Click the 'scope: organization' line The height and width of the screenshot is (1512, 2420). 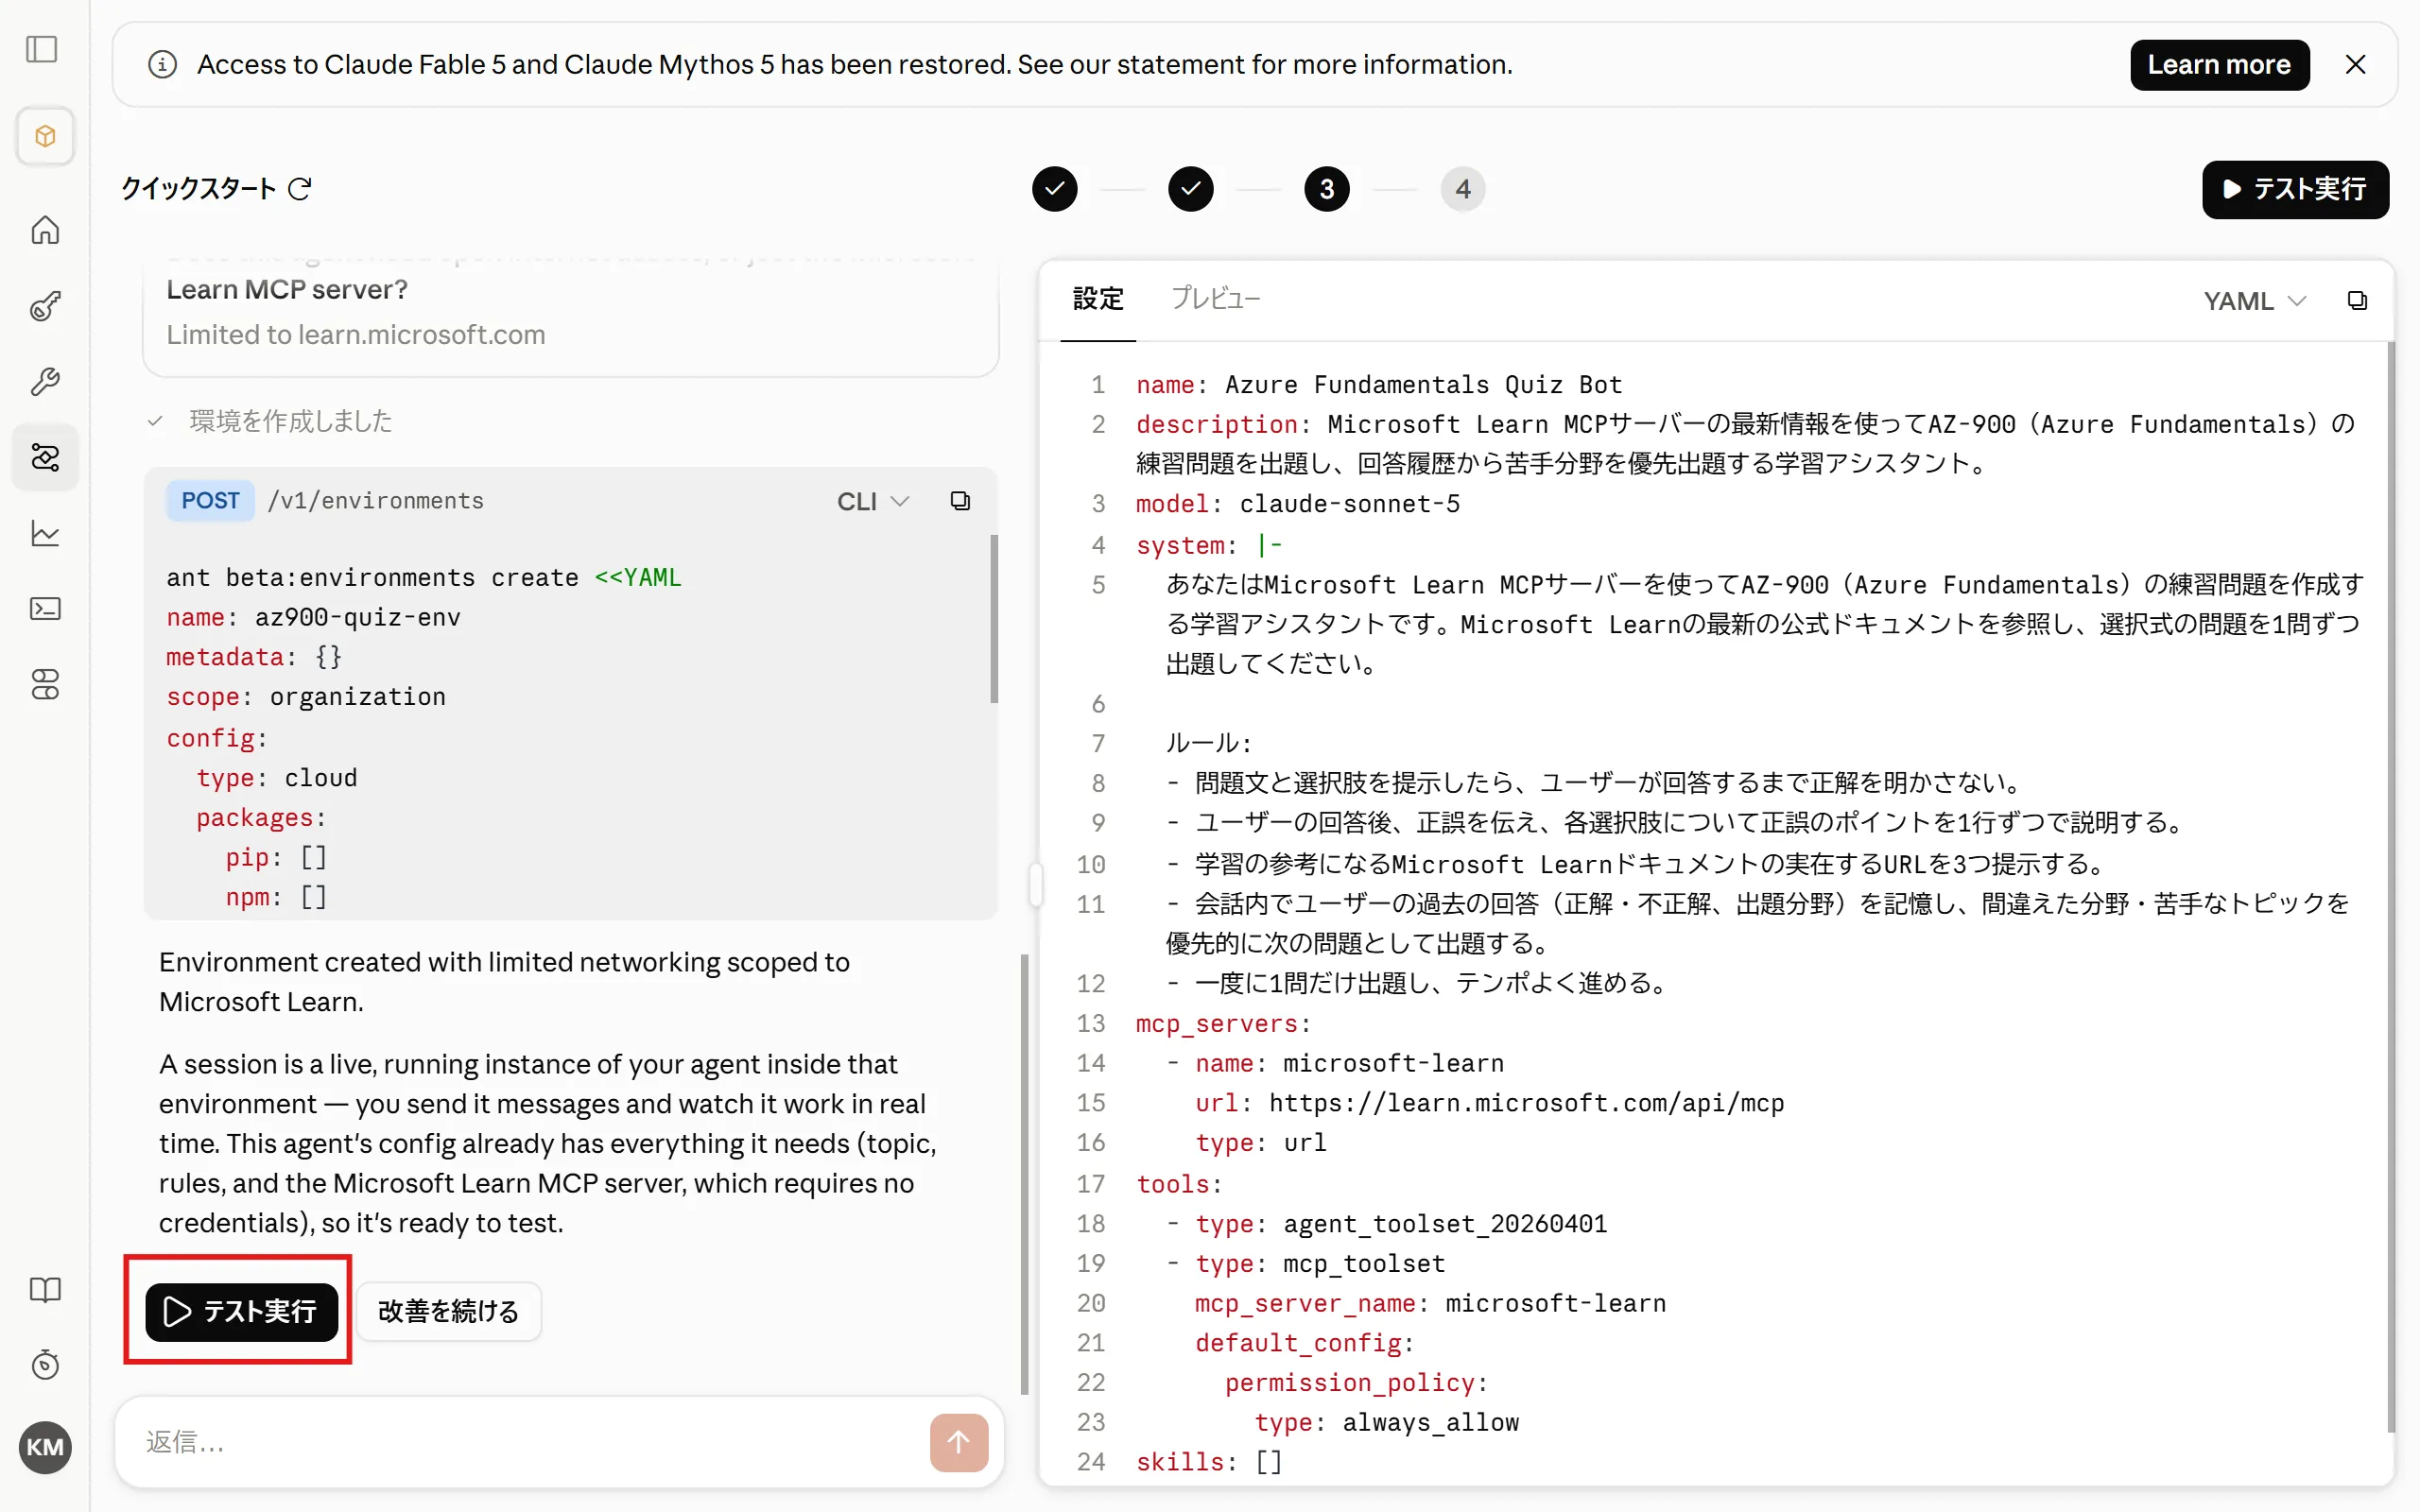[306, 697]
